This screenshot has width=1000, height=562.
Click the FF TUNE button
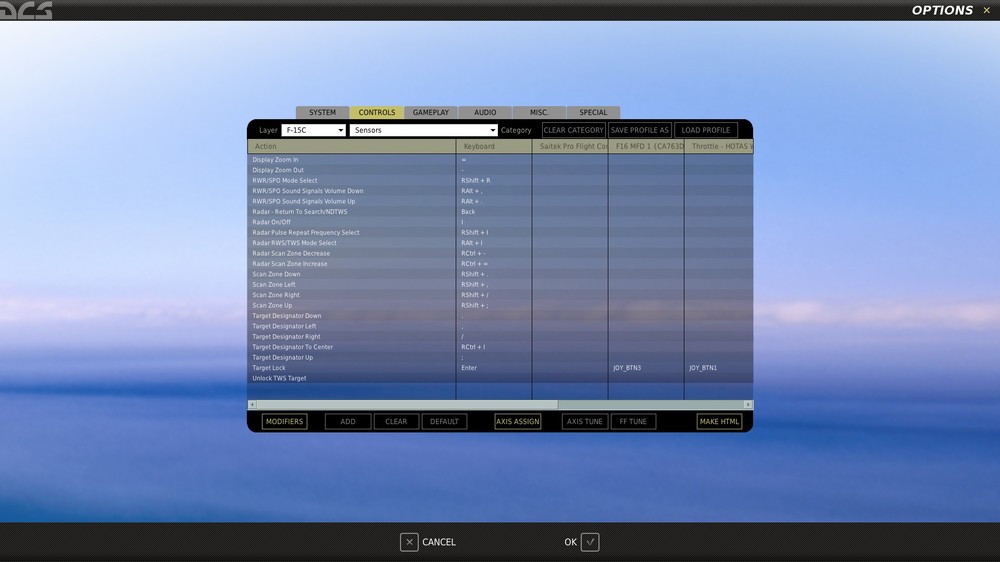pyautogui.click(x=633, y=422)
